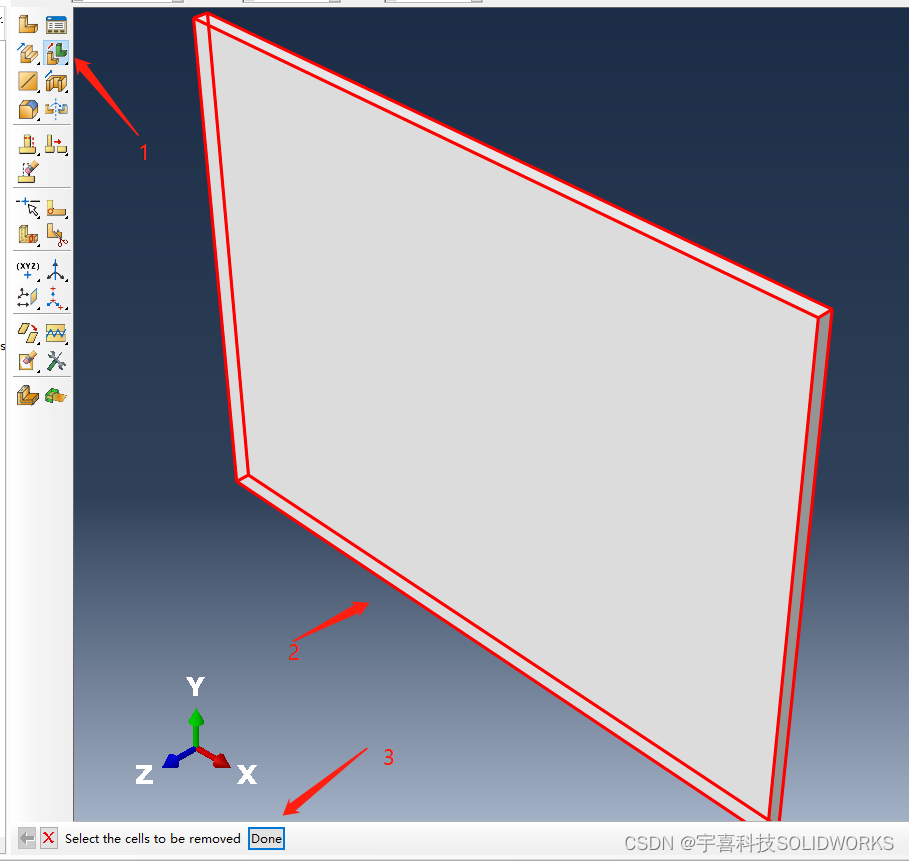The image size is (909, 862).
Task: Cancel the procedure with the red X
Action: [48, 838]
